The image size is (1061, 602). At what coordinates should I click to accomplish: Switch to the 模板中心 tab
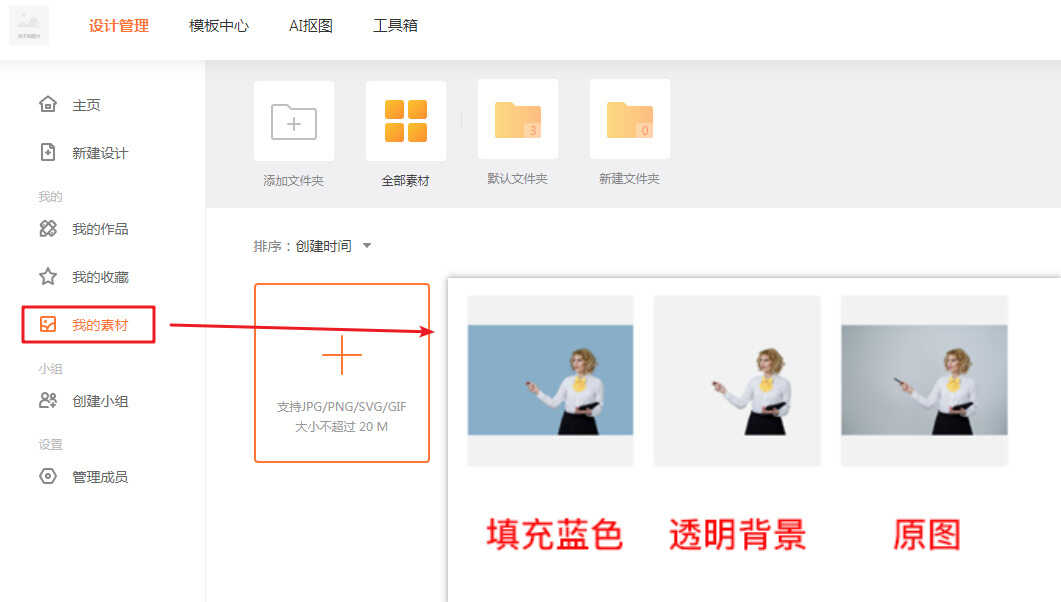coord(219,26)
